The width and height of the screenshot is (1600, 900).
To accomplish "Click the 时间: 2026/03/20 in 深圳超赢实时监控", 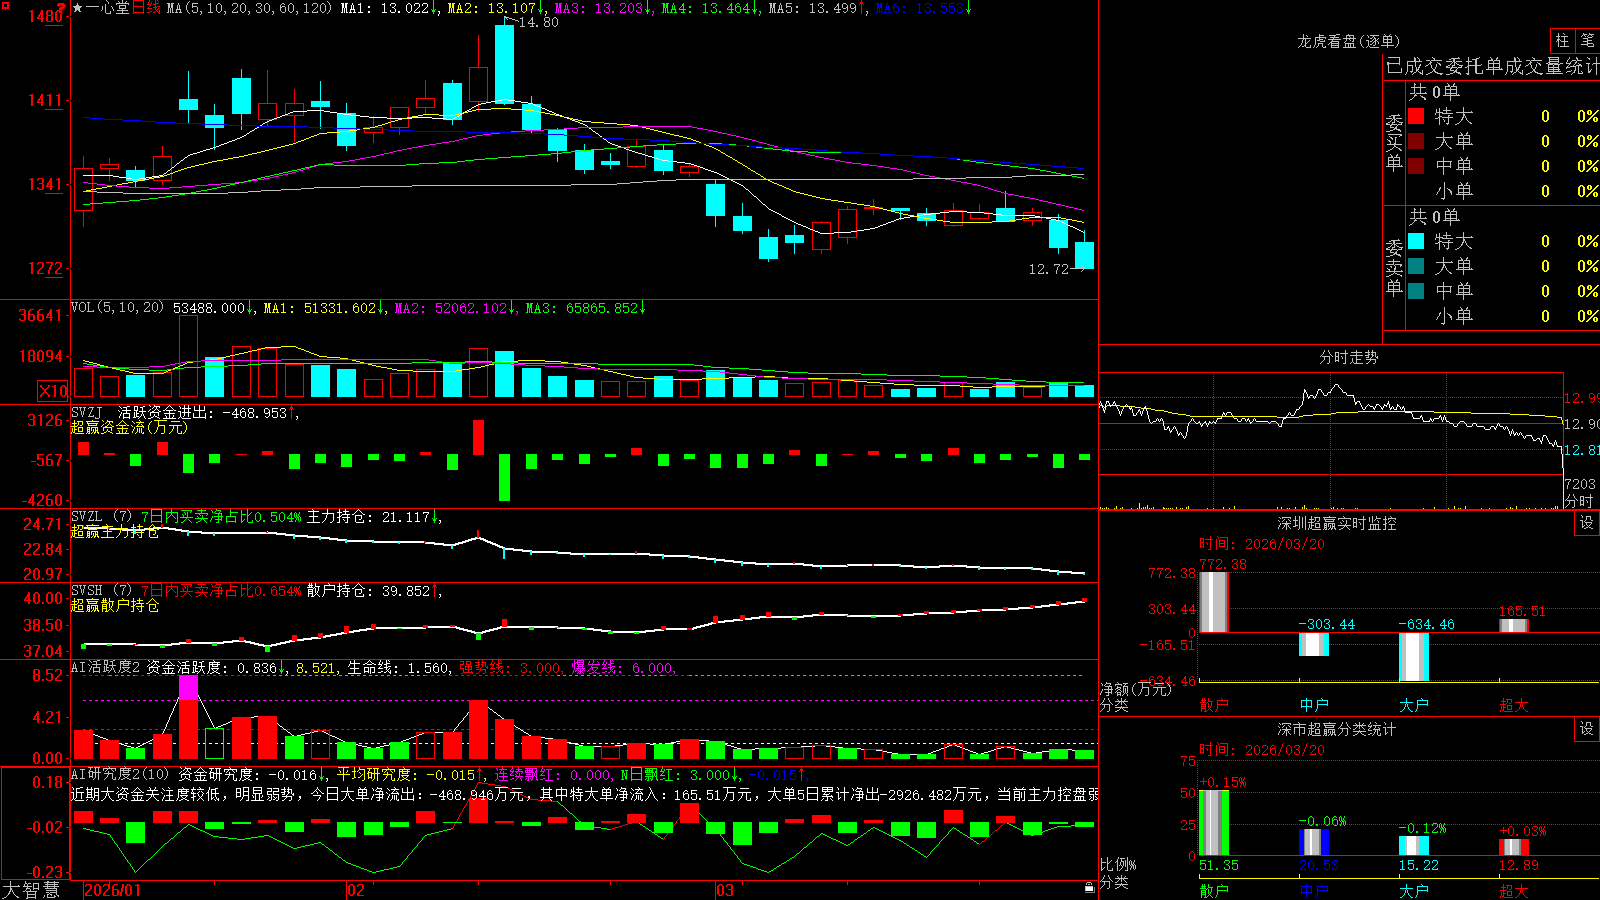I will (1262, 544).
